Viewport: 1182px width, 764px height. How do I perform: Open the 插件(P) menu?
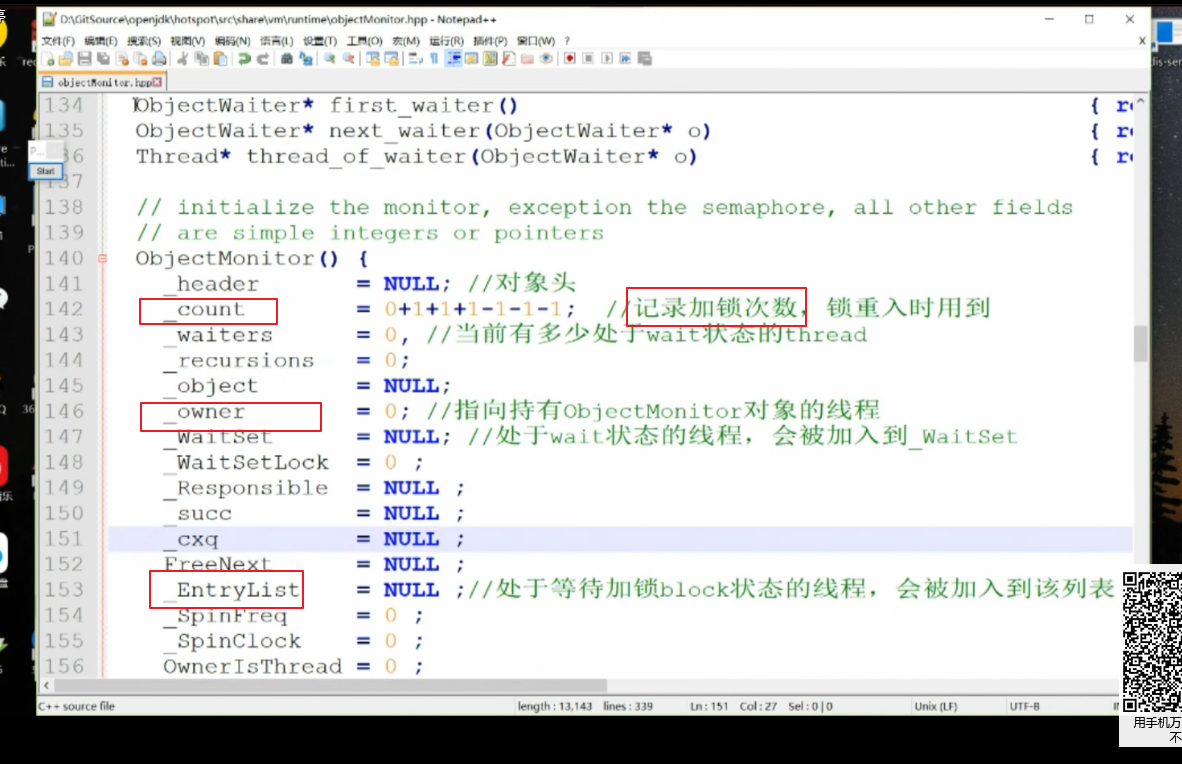pos(490,41)
